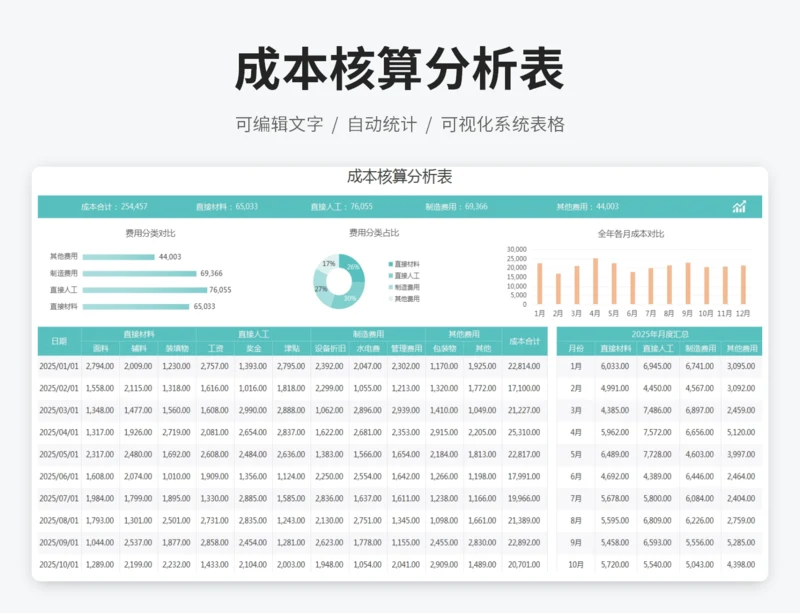Click the date cell 2025/01/01

tap(59, 366)
